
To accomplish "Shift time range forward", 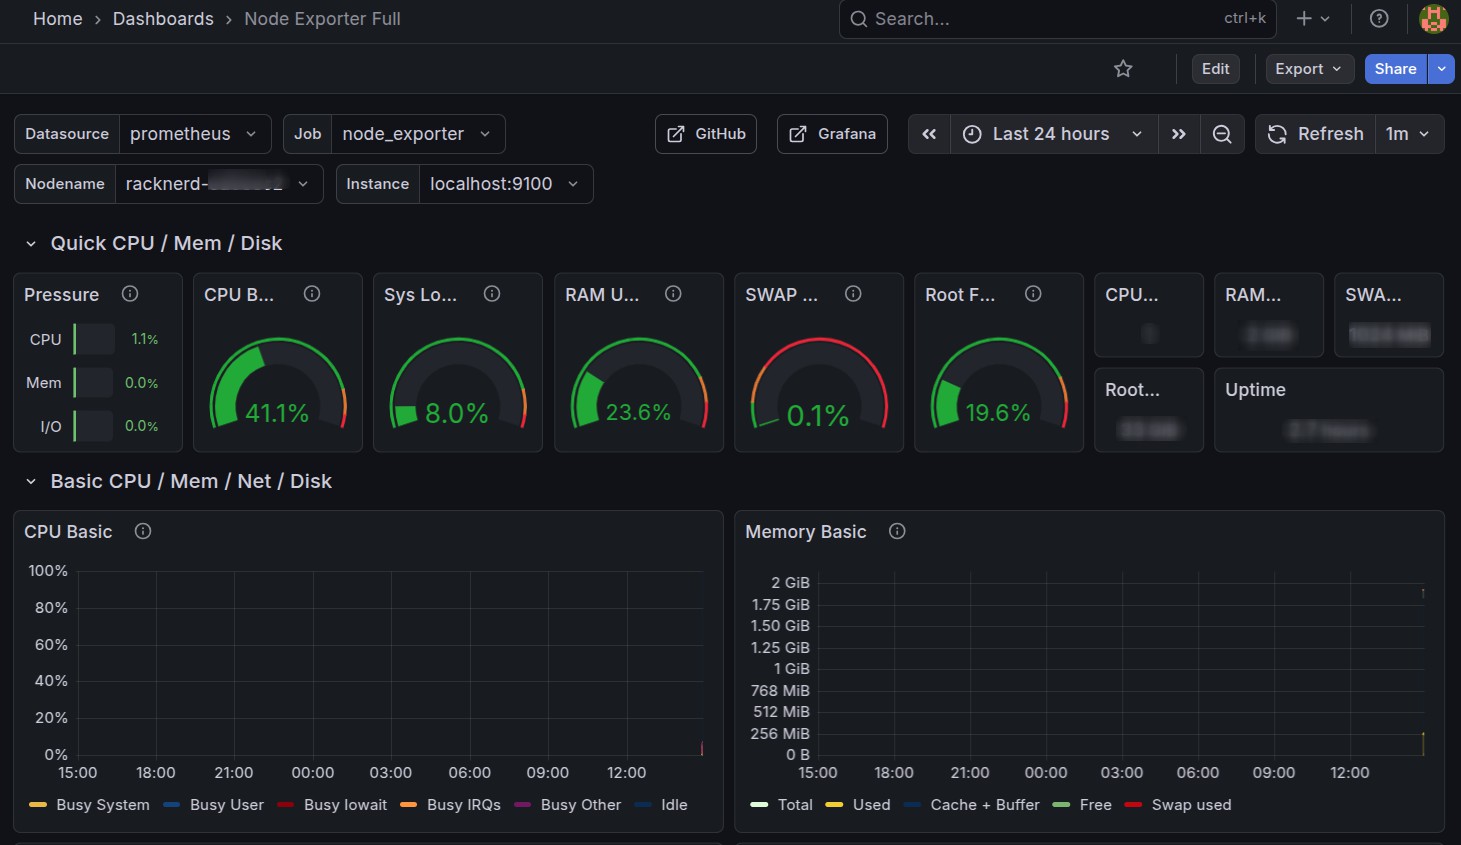I will [1179, 134].
